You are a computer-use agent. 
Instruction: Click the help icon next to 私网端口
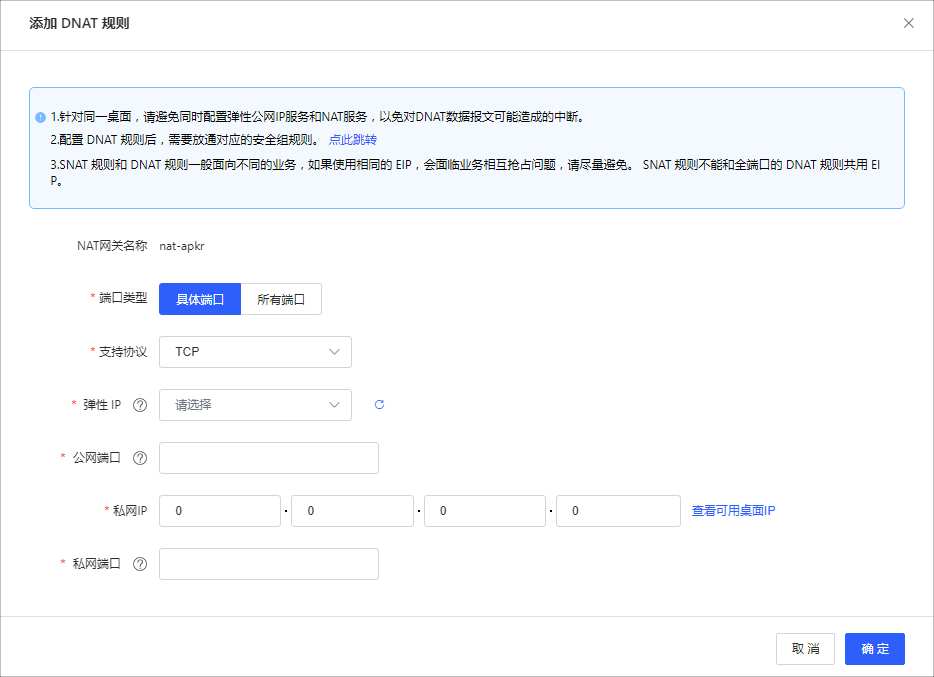pyautogui.click(x=140, y=564)
